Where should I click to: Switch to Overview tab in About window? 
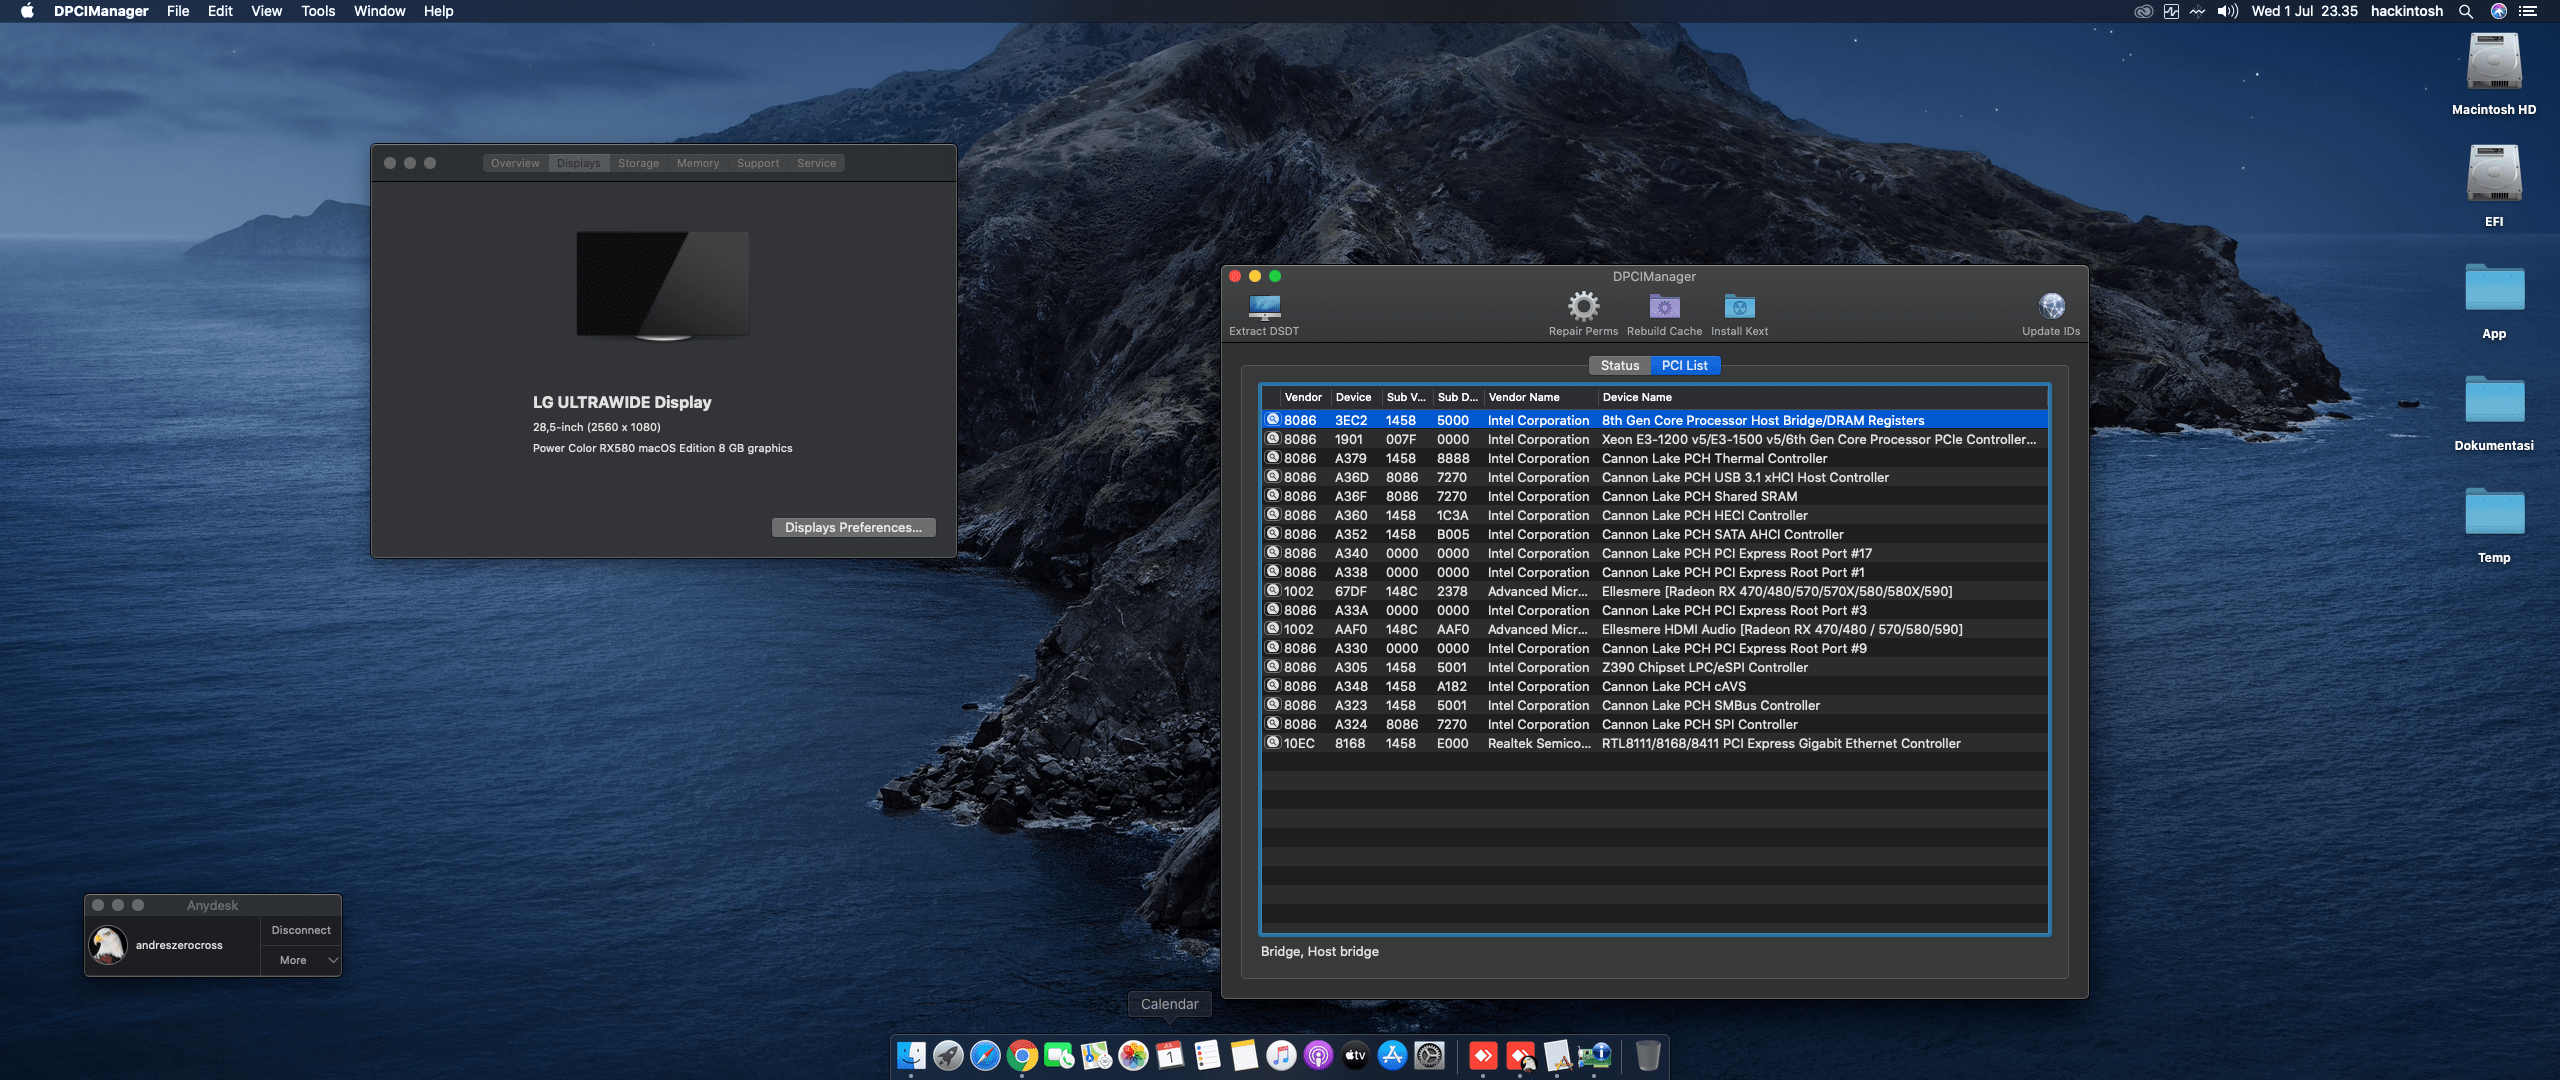pos(515,163)
